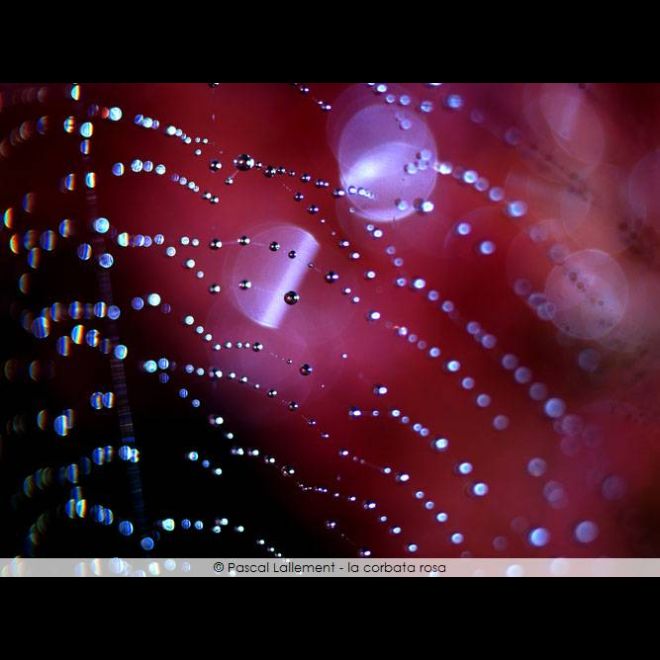Click the hyphen between author name and title
The width and height of the screenshot is (660, 660).
(341, 568)
